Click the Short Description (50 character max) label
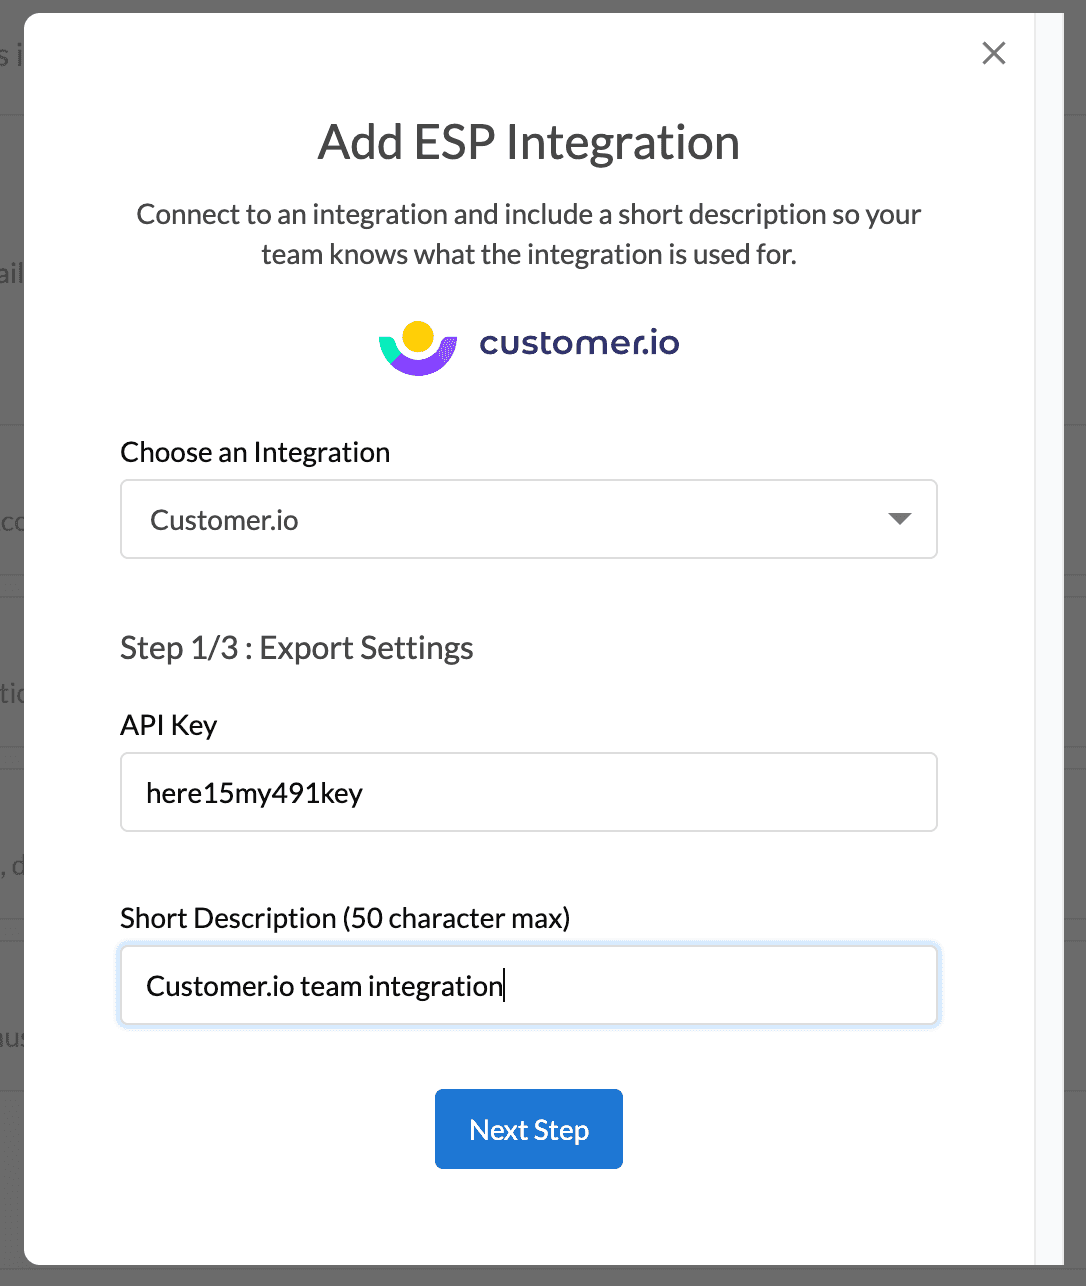 click(345, 918)
